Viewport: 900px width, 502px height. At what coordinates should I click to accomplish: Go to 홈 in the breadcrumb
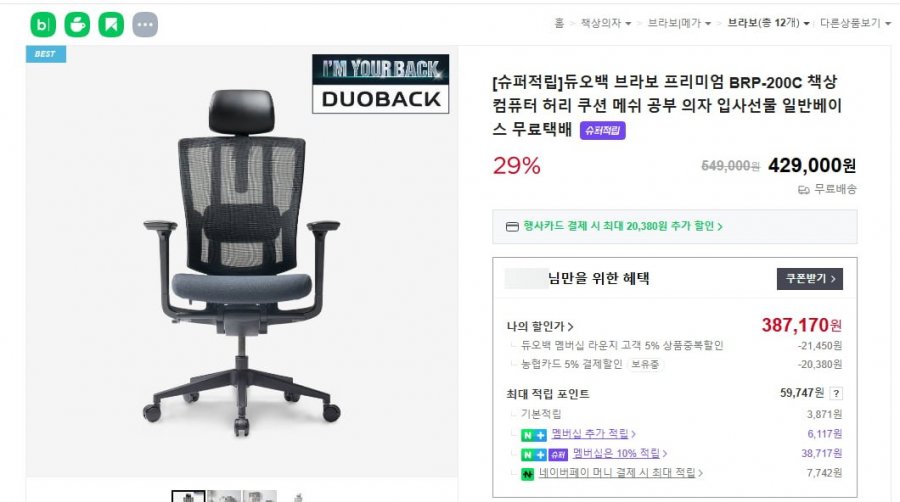[559, 23]
